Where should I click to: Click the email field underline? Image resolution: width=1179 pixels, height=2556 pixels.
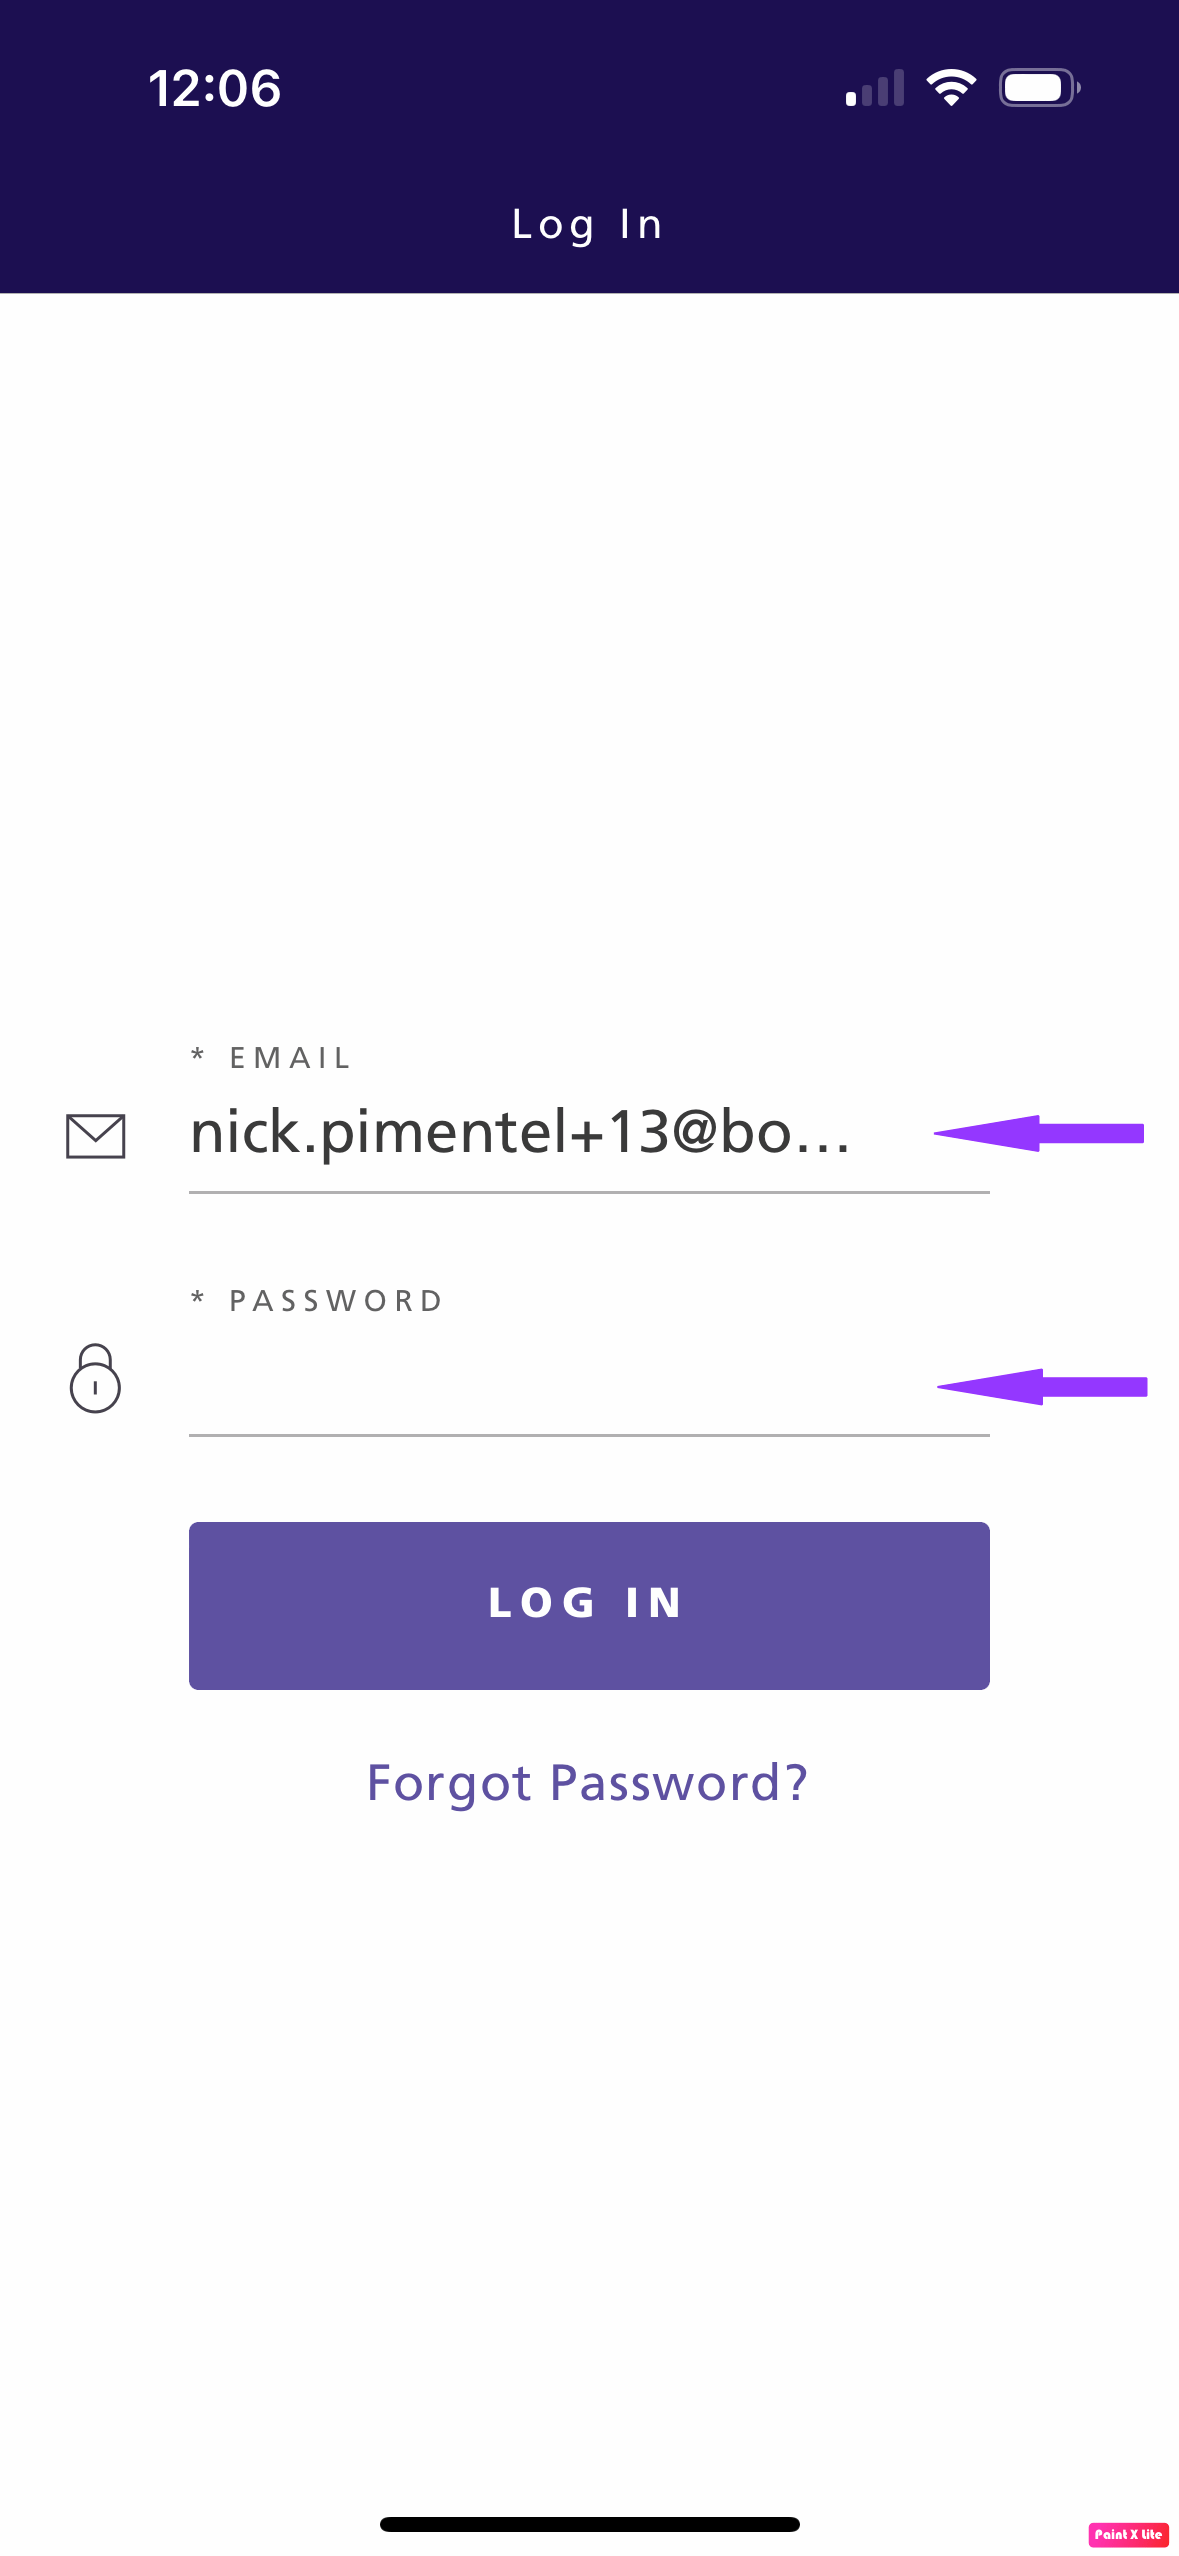(x=588, y=1193)
